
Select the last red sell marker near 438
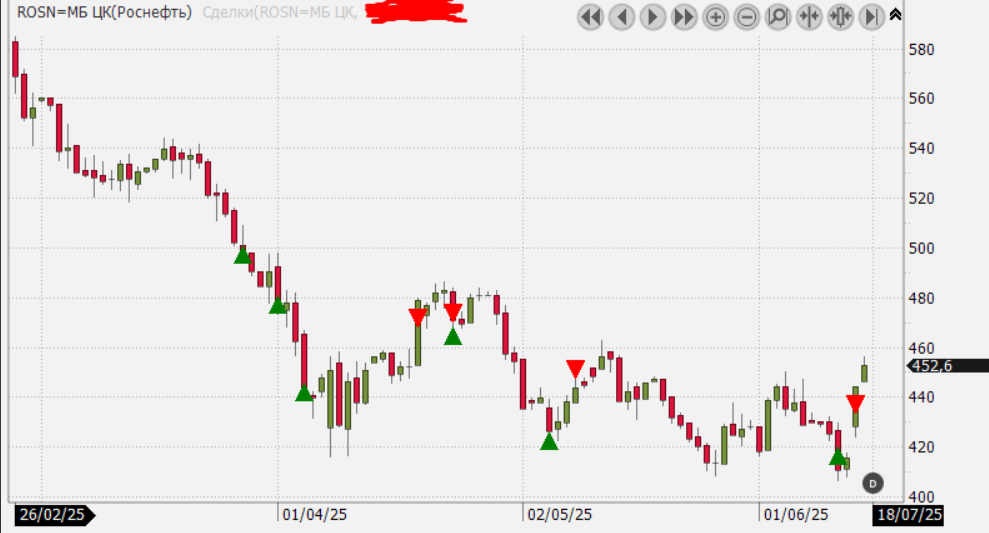click(855, 404)
